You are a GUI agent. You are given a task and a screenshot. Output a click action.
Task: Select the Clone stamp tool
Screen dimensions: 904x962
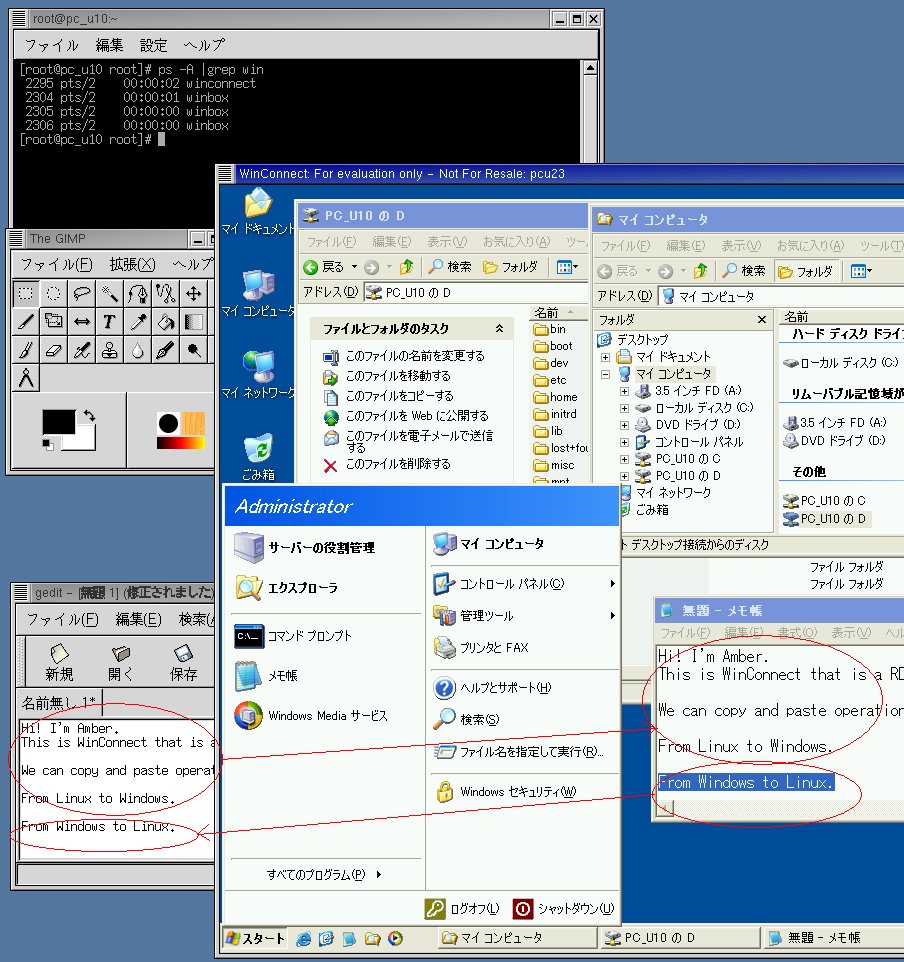[110, 350]
